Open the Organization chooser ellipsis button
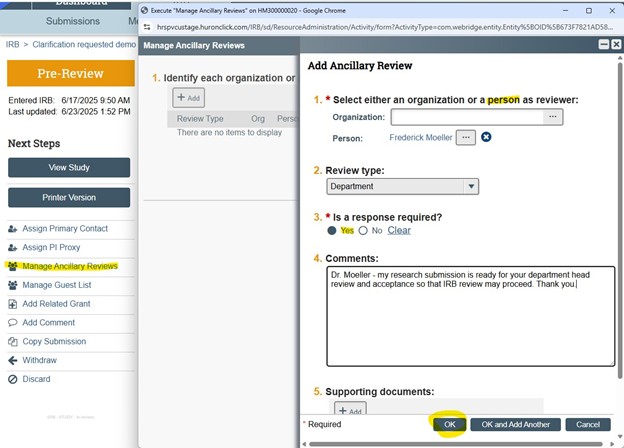 553,117
